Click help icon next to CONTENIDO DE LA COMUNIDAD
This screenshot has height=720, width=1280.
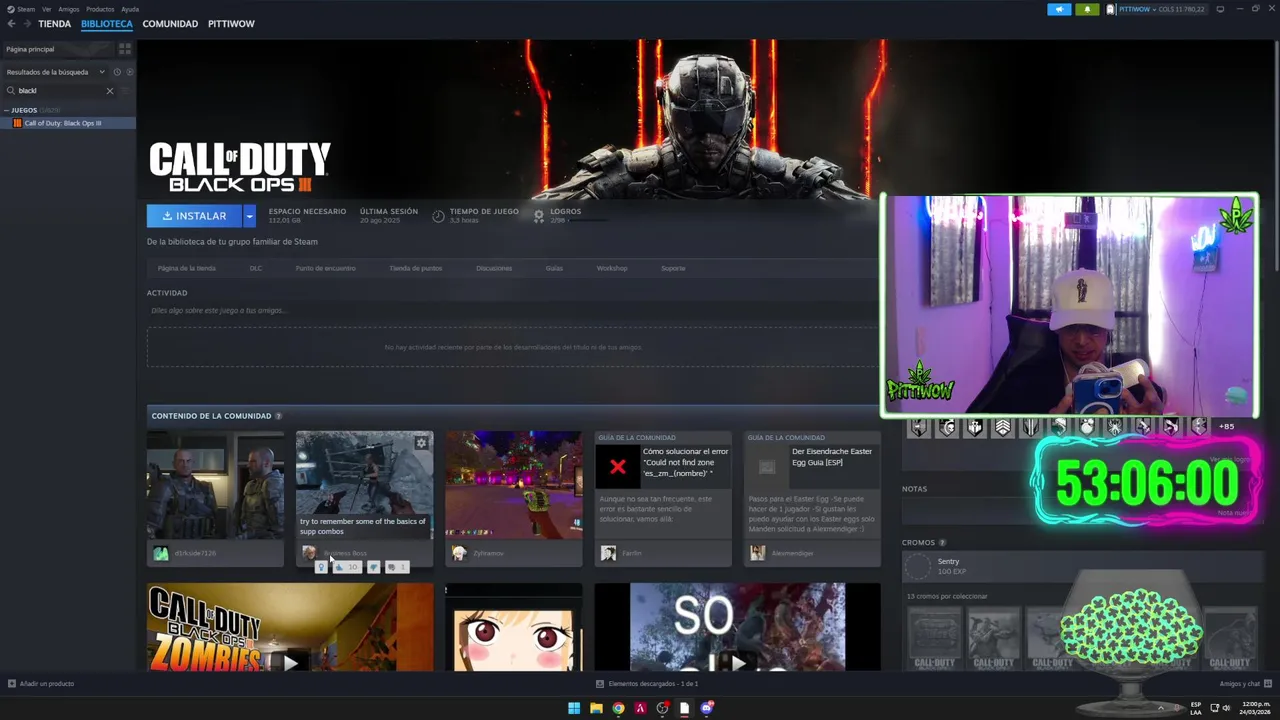[279, 416]
